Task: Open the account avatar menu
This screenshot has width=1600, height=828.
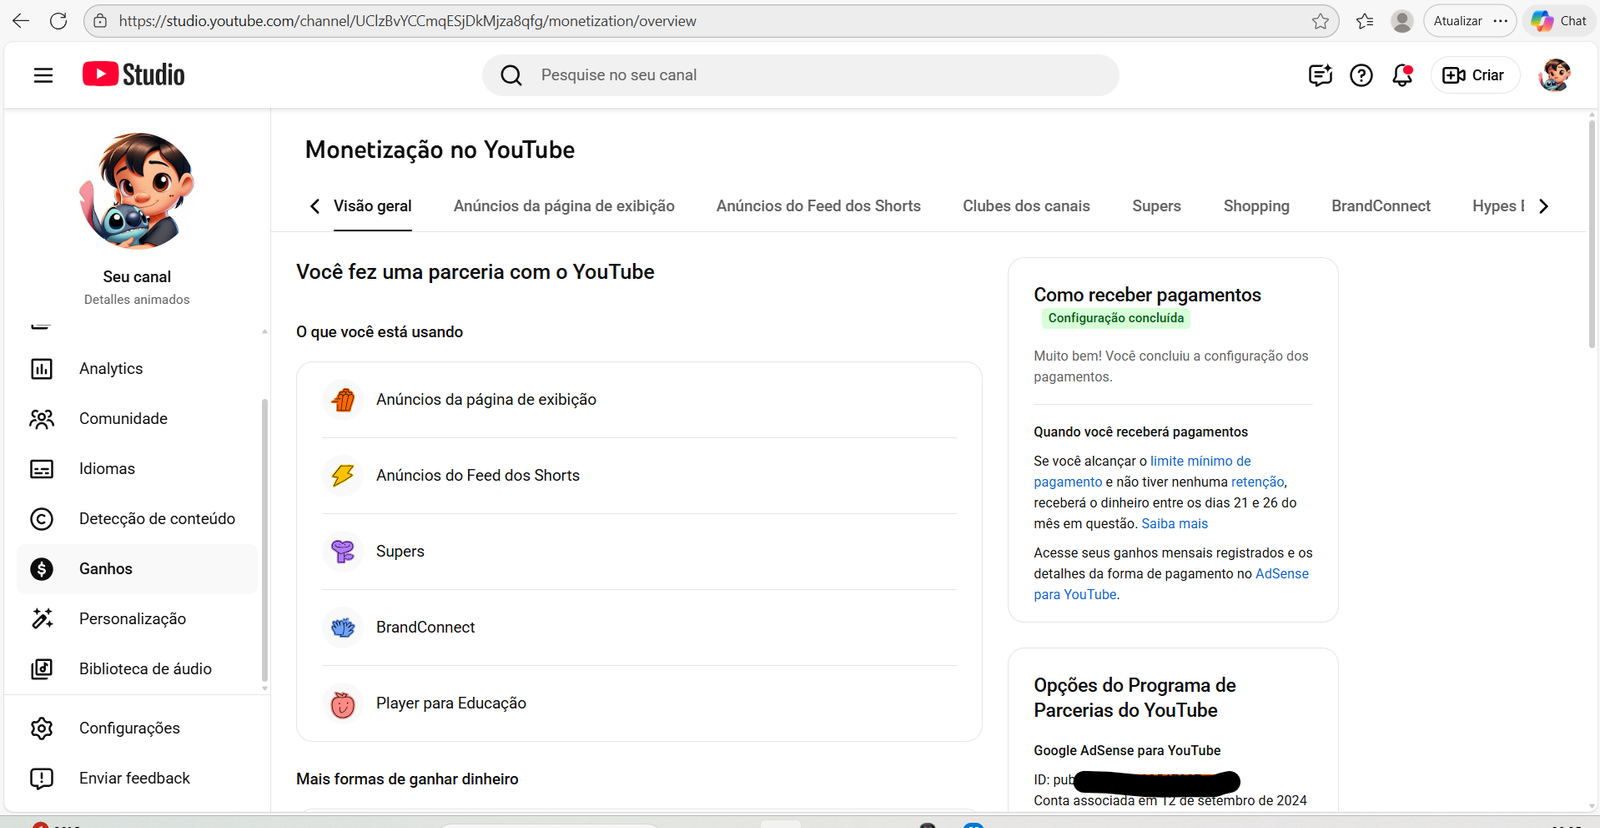Action: coord(1555,75)
